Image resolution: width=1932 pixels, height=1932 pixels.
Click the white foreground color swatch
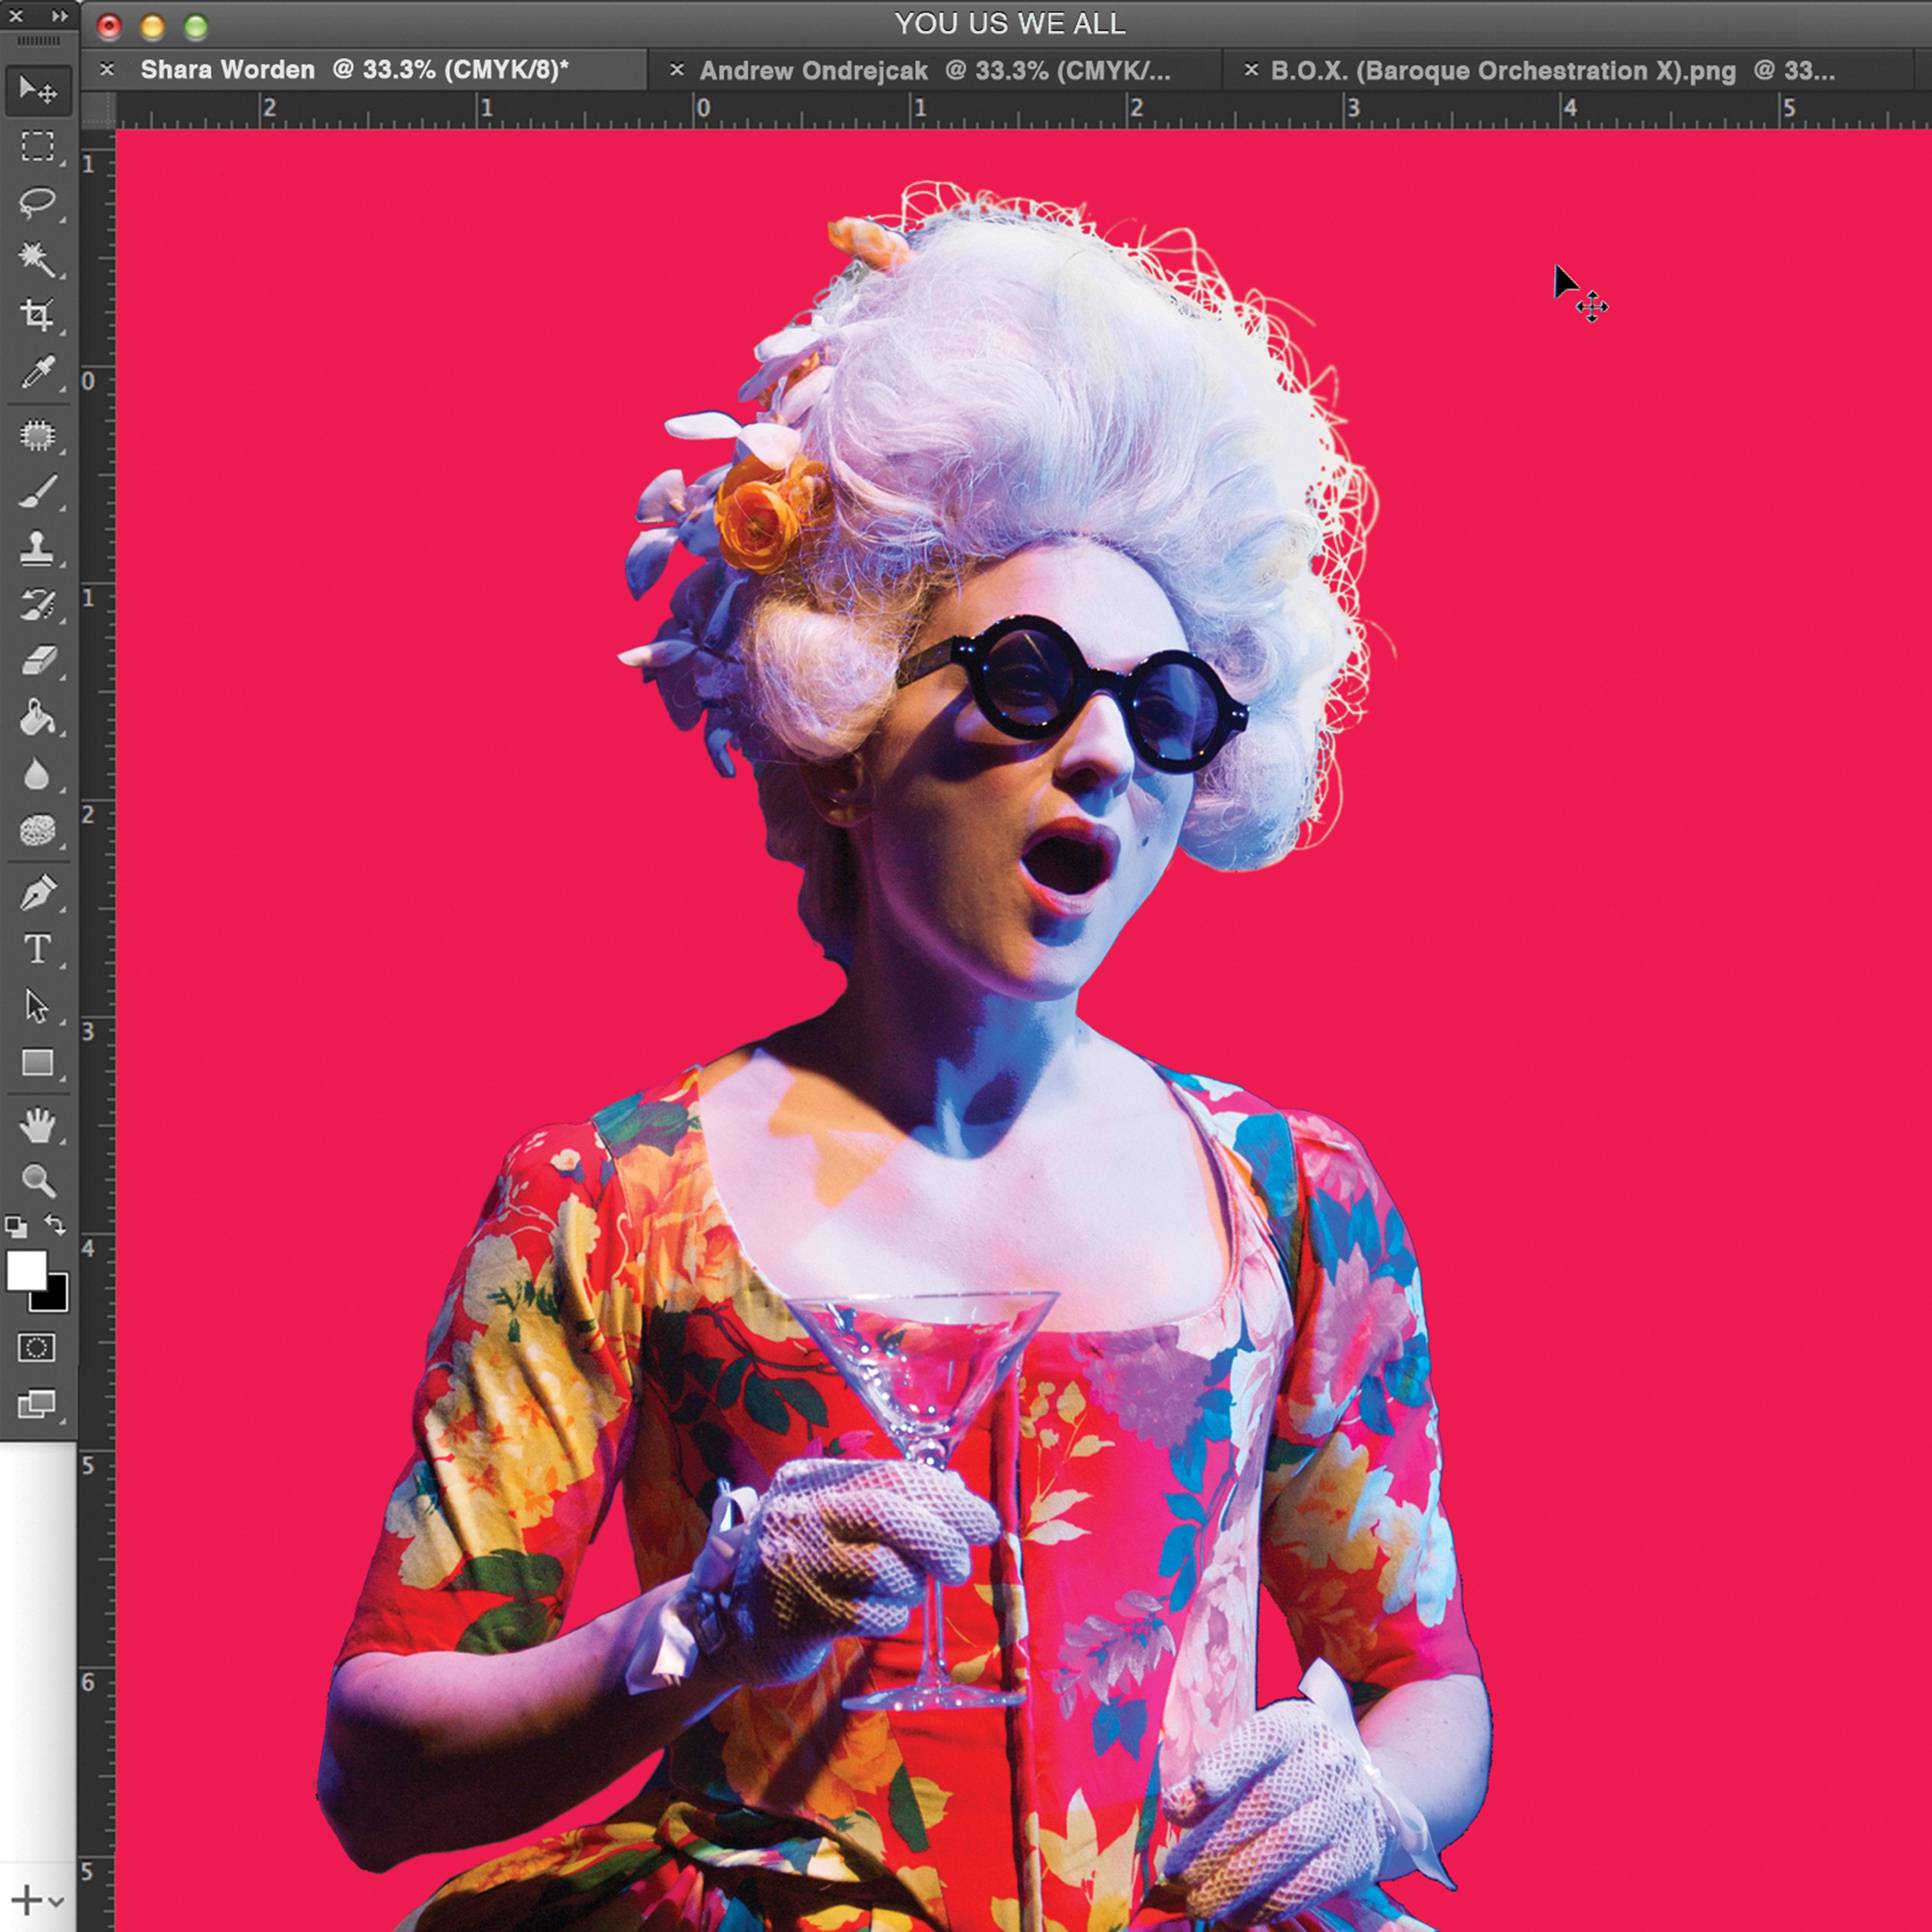coord(26,1270)
